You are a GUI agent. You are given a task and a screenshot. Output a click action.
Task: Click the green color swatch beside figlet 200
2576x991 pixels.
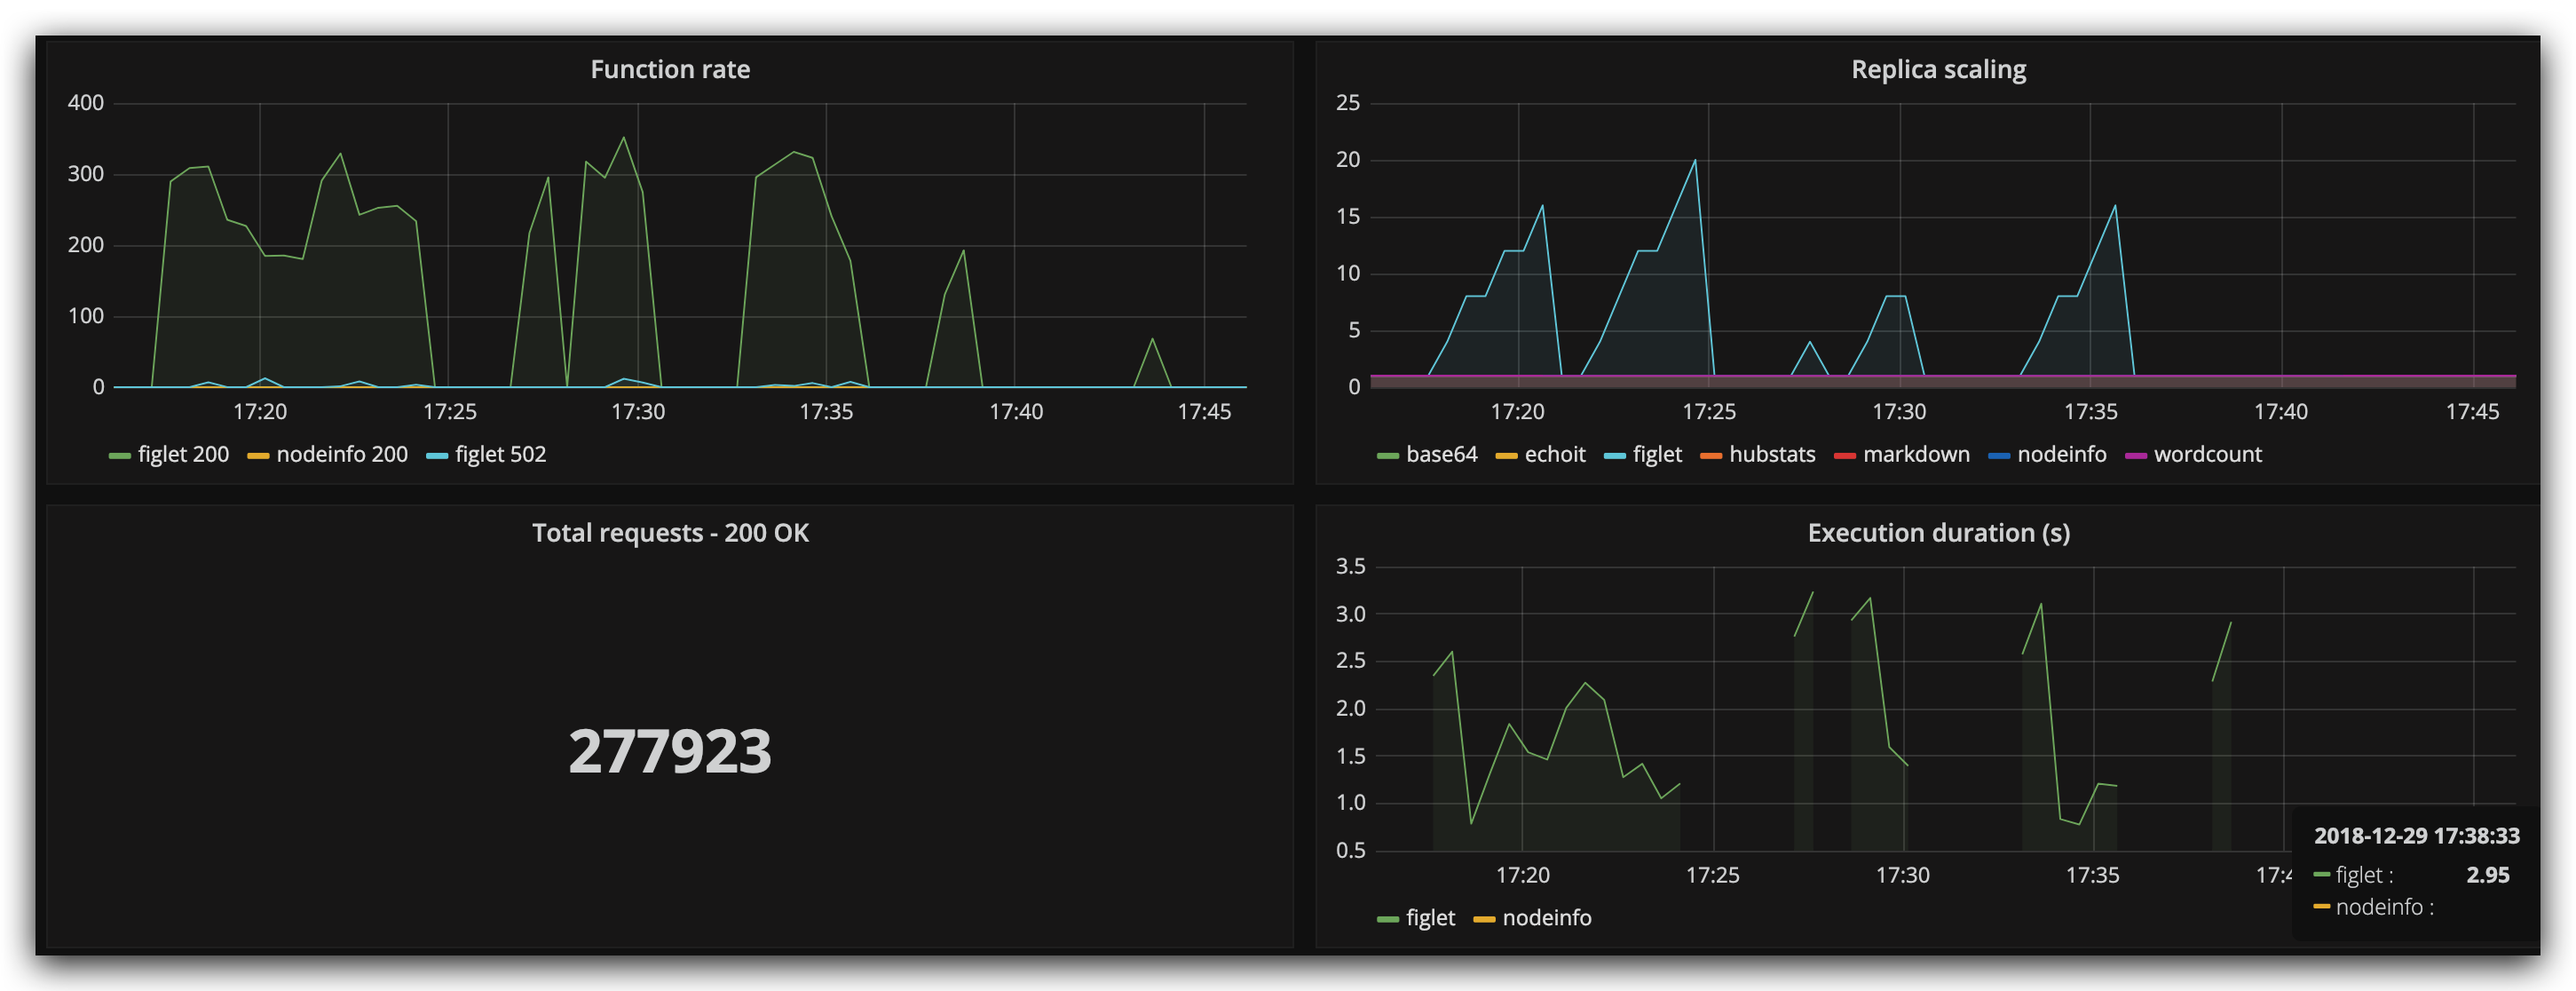pyautogui.click(x=120, y=456)
